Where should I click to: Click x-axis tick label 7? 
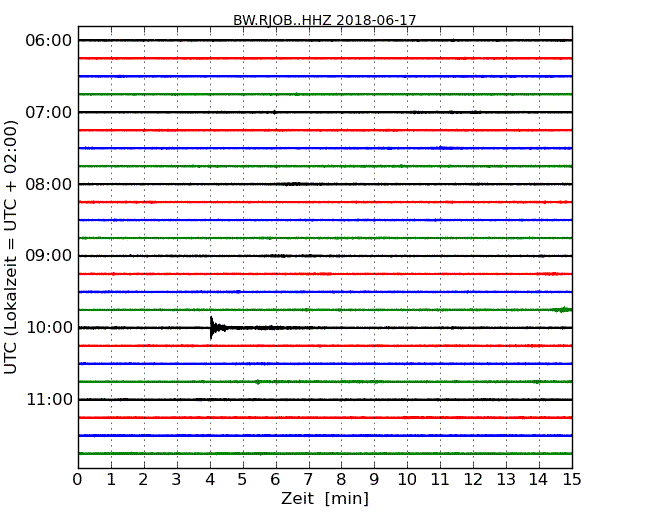point(308,480)
